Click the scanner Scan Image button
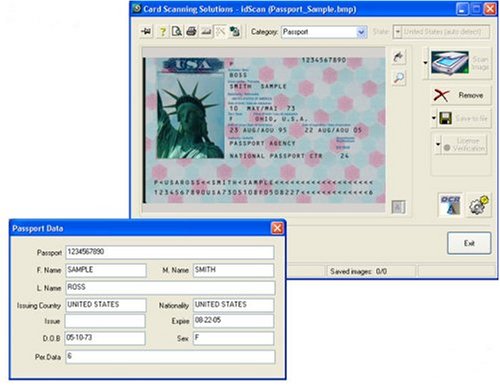The width and height of the screenshot is (500, 392). pyautogui.click(x=460, y=63)
